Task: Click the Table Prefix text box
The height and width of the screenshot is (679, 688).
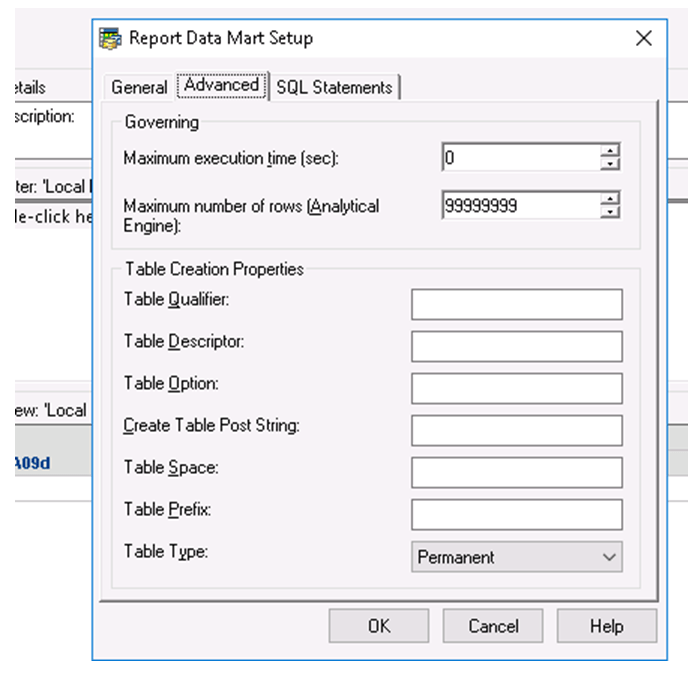Action: (x=517, y=514)
